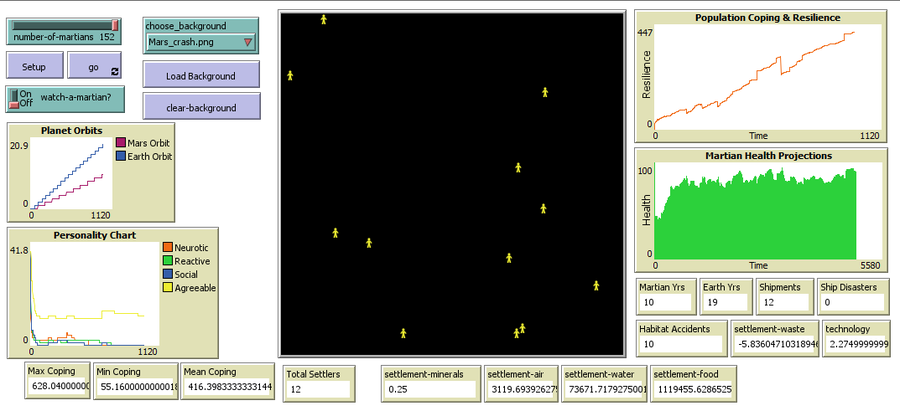Image resolution: width=900 pixels, height=416 pixels.
Task: Click the Mean Coping monitor value
Action: 227,386
